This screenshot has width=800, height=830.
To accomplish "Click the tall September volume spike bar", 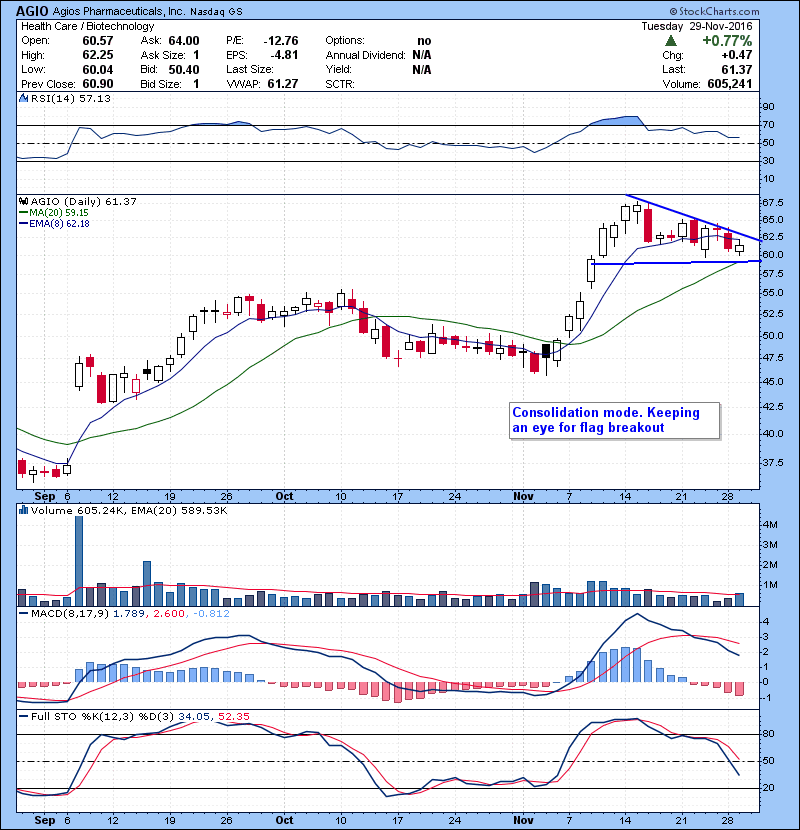I will coord(79,561).
